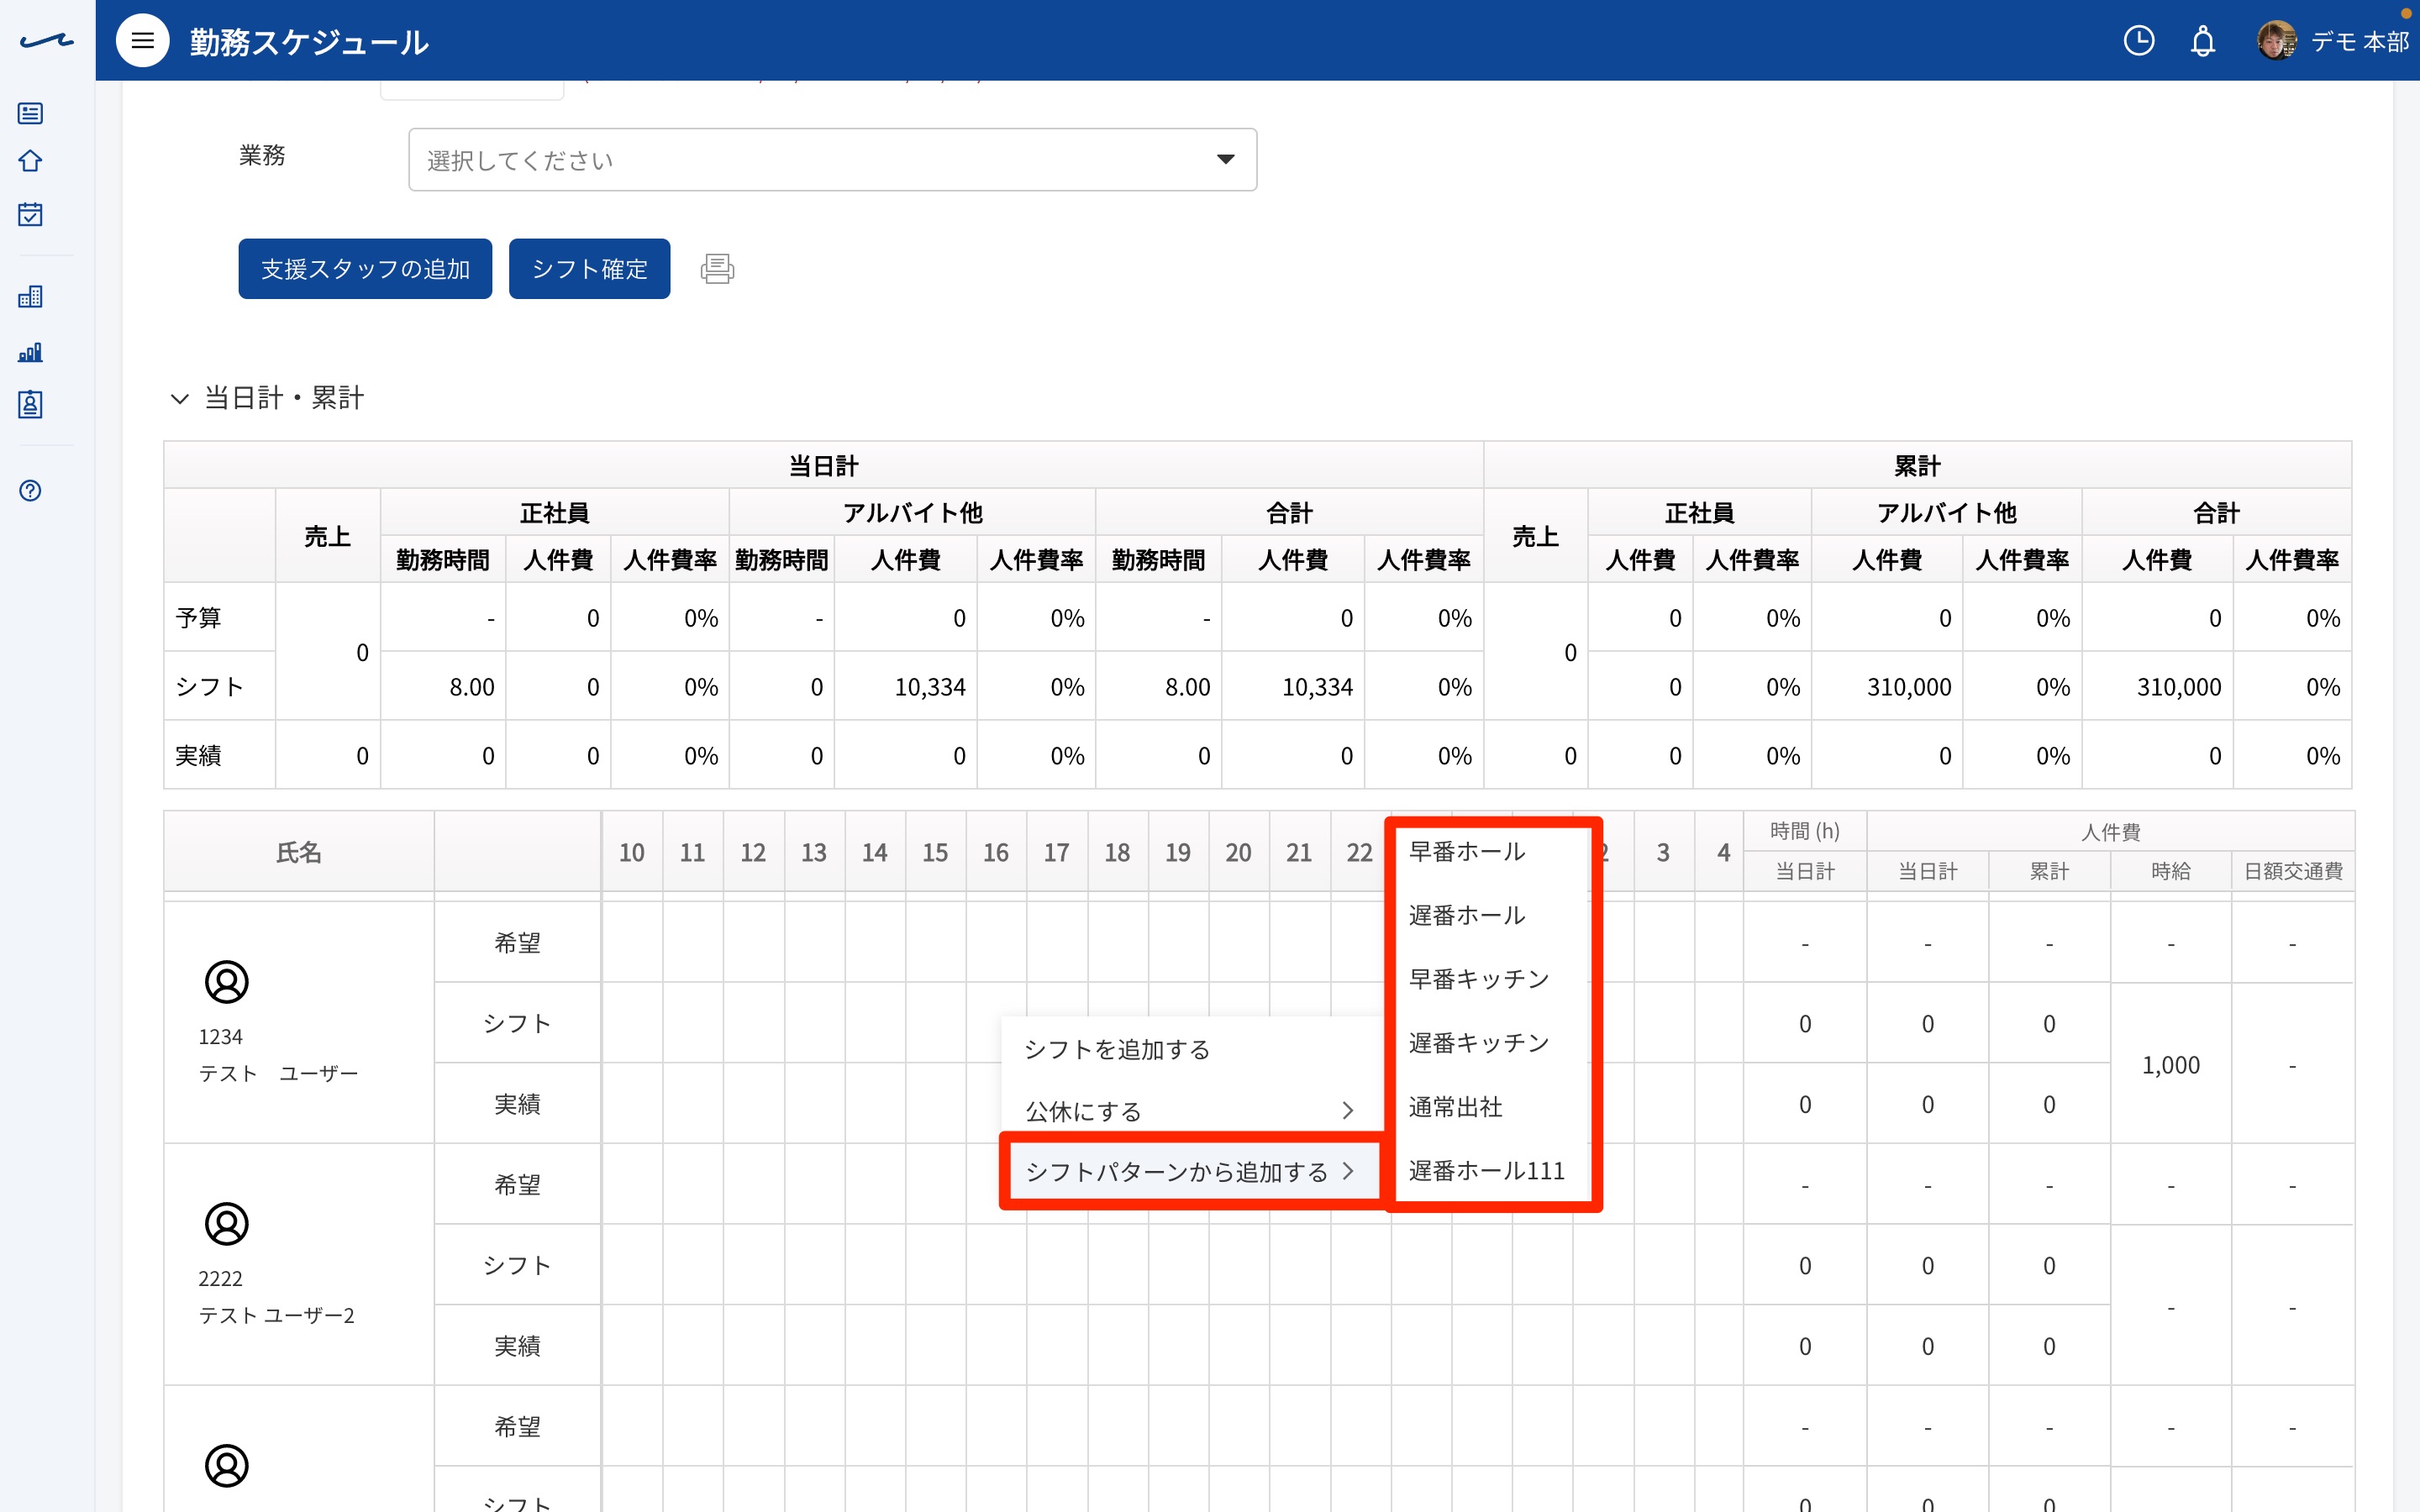
Task: Click 支援スタッフの追加 button
Action: coord(365,268)
